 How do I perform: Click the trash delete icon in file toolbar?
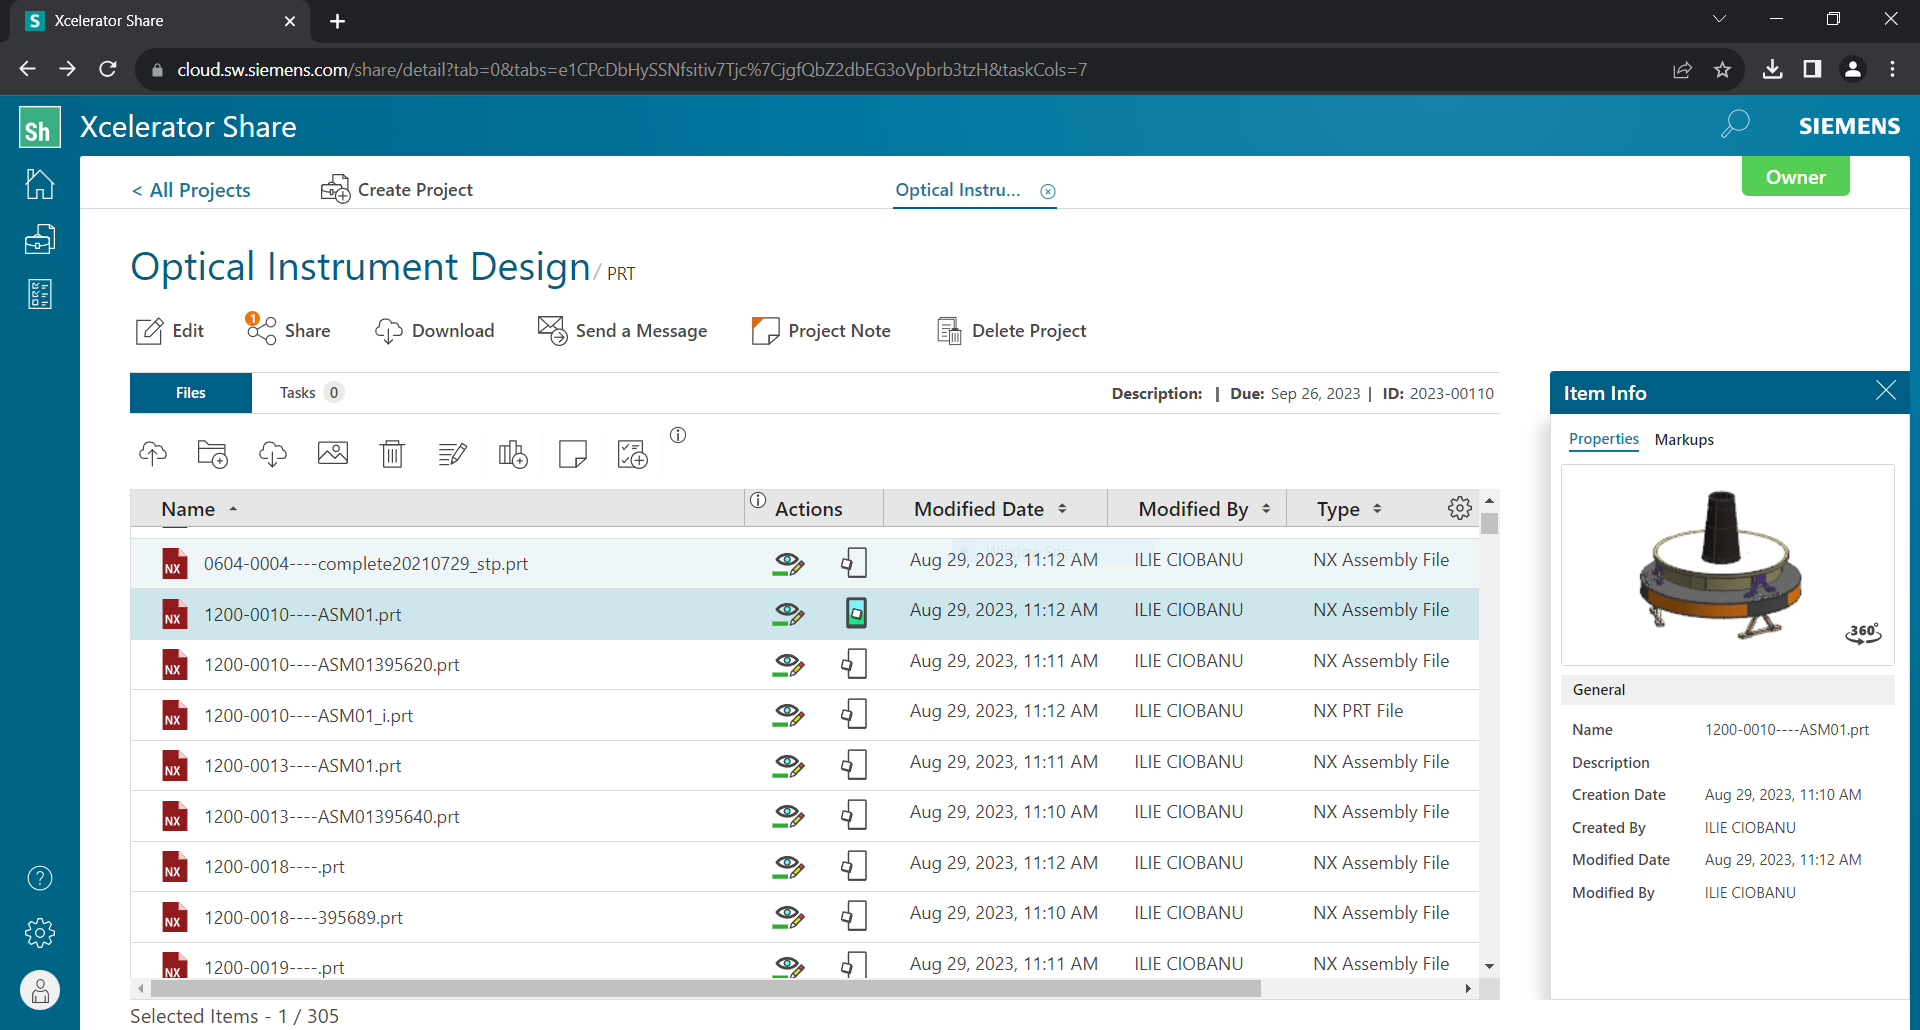pyautogui.click(x=392, y=454)
